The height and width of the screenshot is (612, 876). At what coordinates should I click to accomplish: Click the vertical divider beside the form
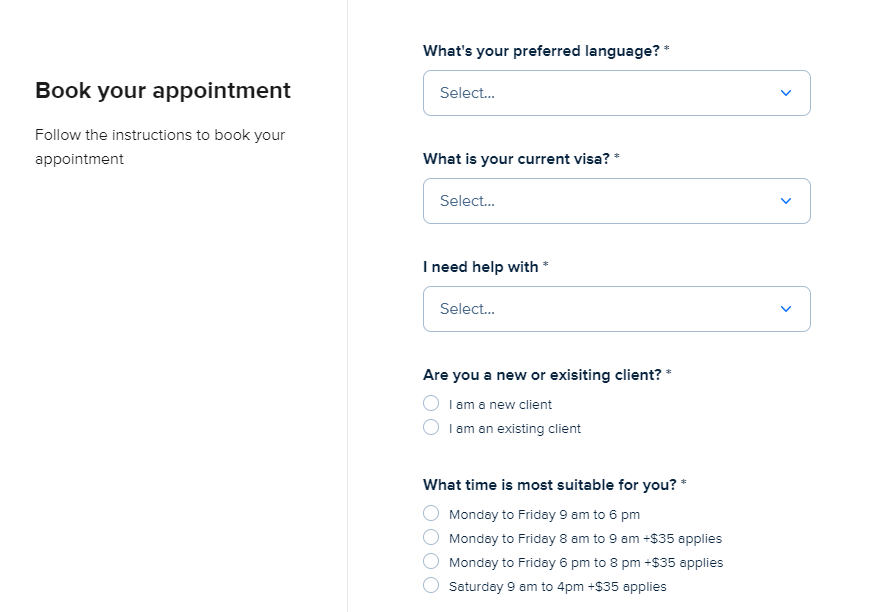click(x=347, y=300)
